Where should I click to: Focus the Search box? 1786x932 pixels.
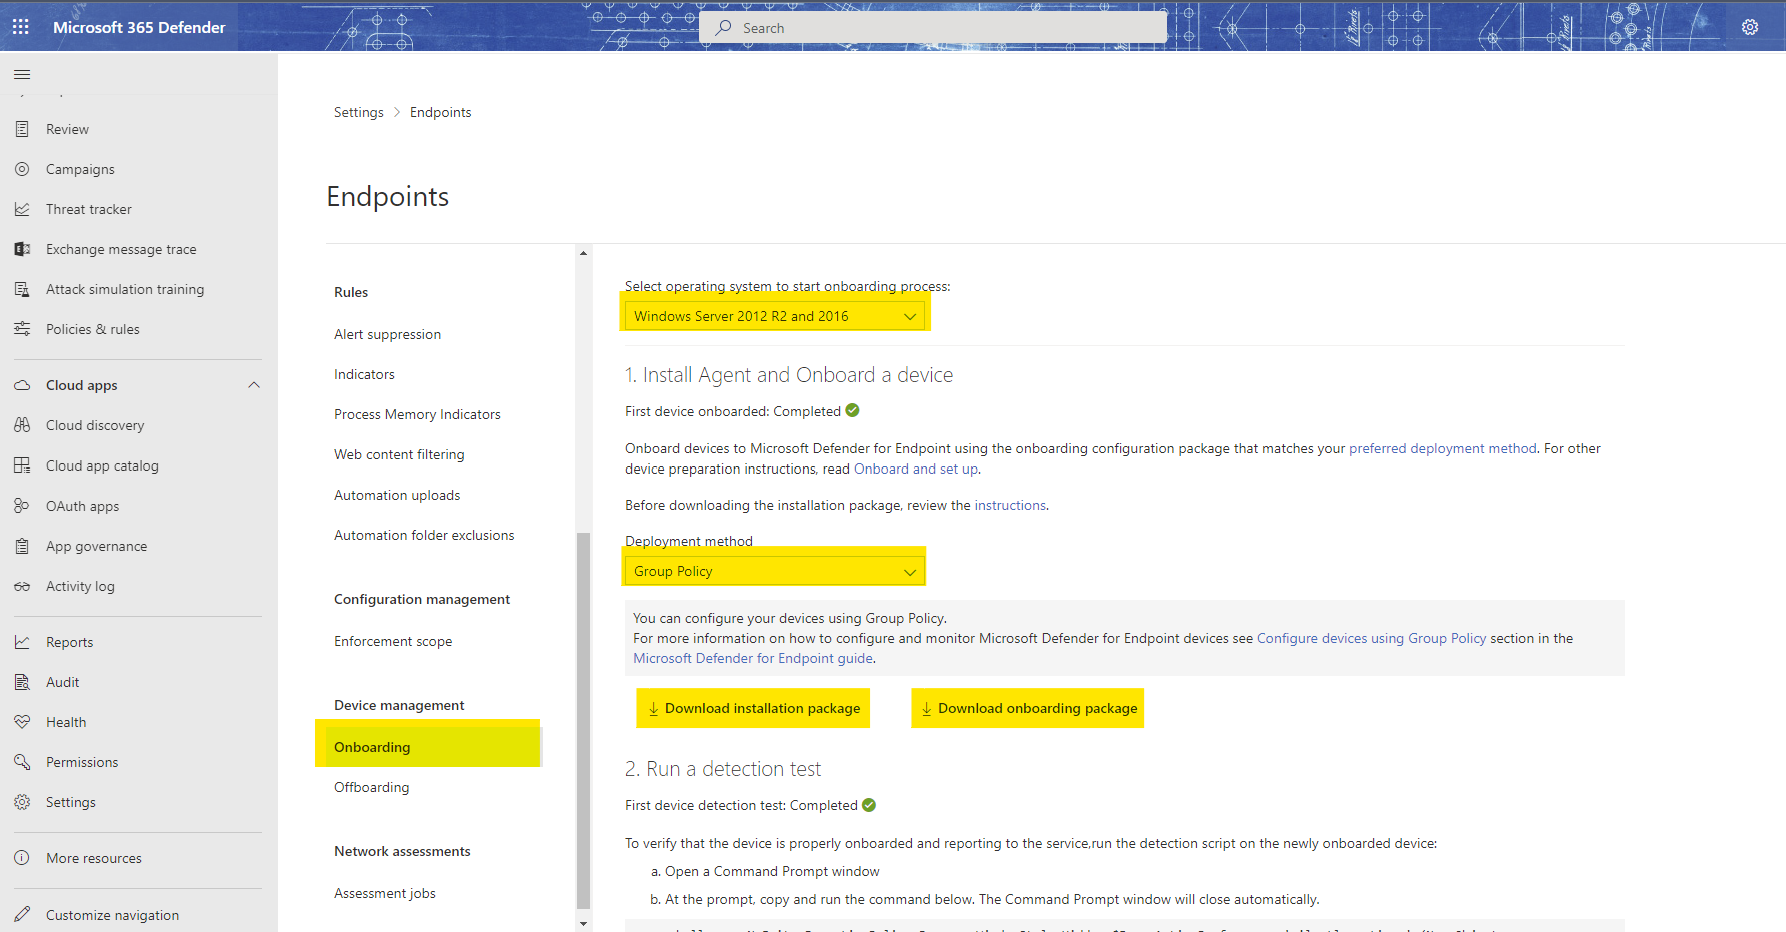tap(934, 28)
